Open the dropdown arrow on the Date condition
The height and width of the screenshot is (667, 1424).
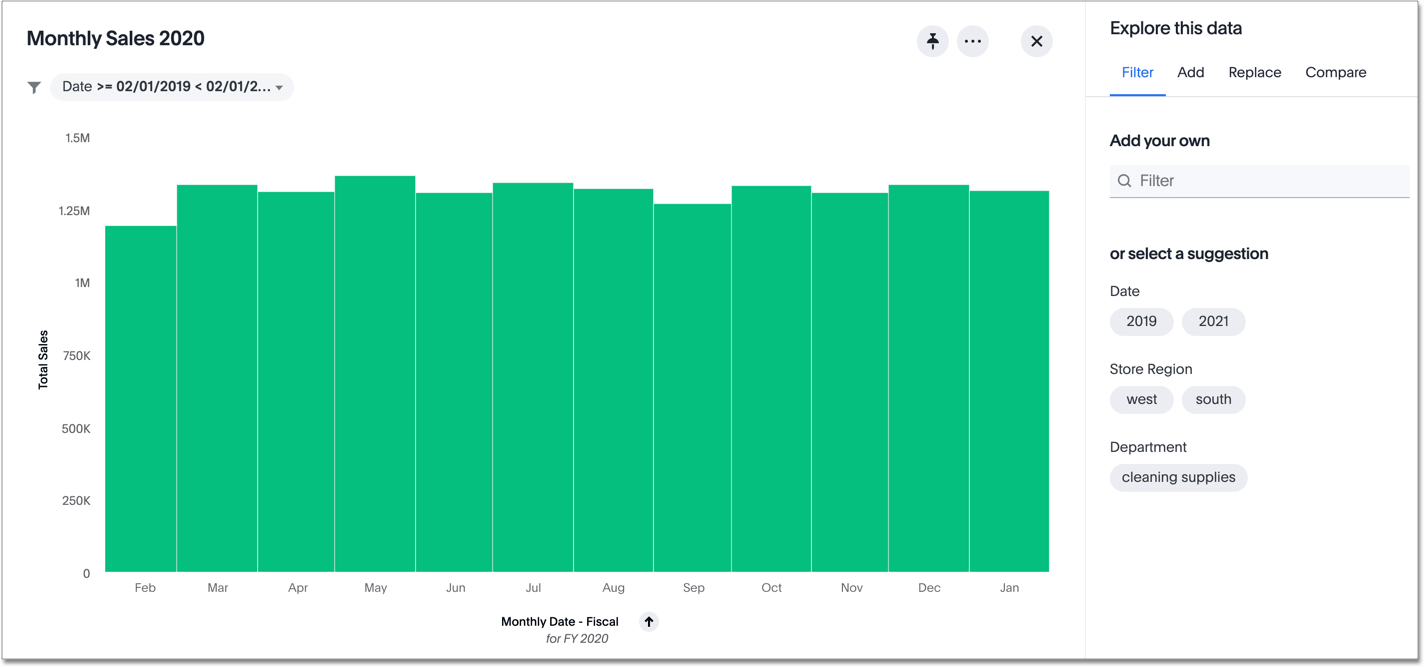[281, 87]
